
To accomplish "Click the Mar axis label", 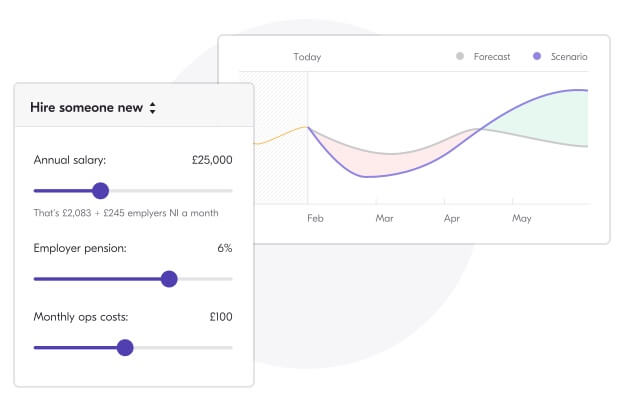I will [x=385, y=218].
